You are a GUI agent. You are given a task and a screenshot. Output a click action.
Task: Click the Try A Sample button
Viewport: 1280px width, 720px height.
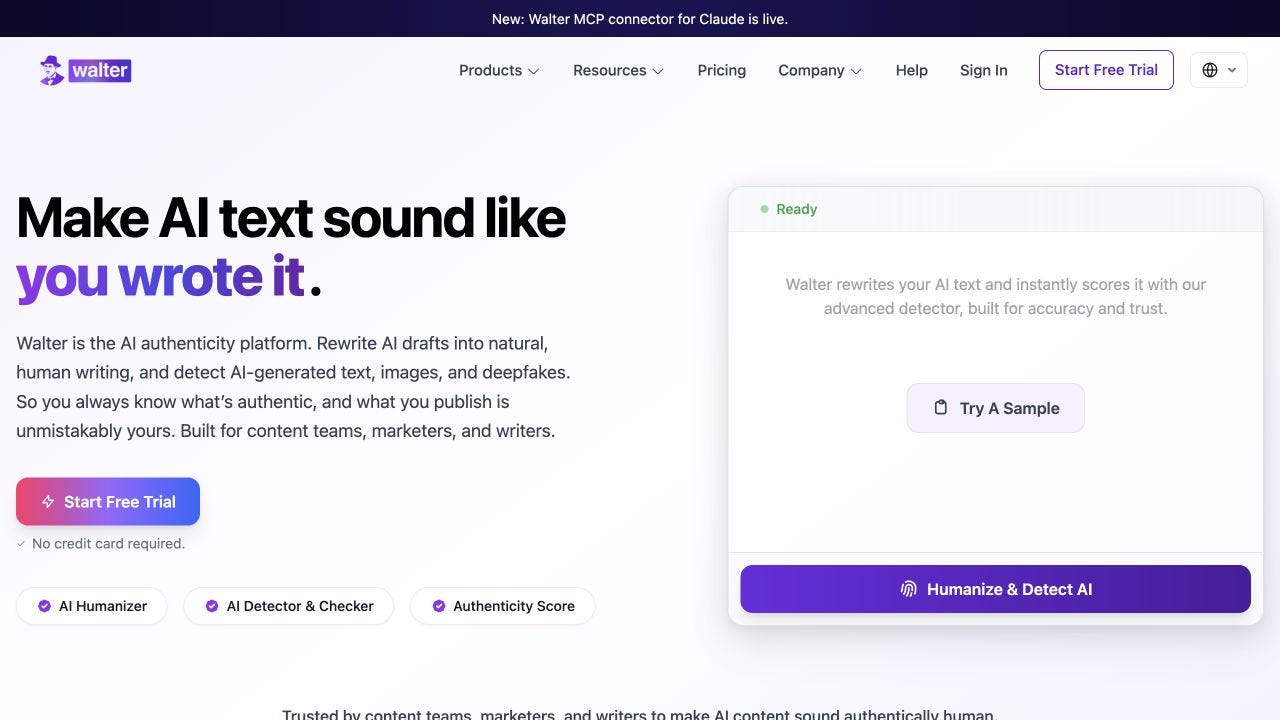[x=996, y=408]
